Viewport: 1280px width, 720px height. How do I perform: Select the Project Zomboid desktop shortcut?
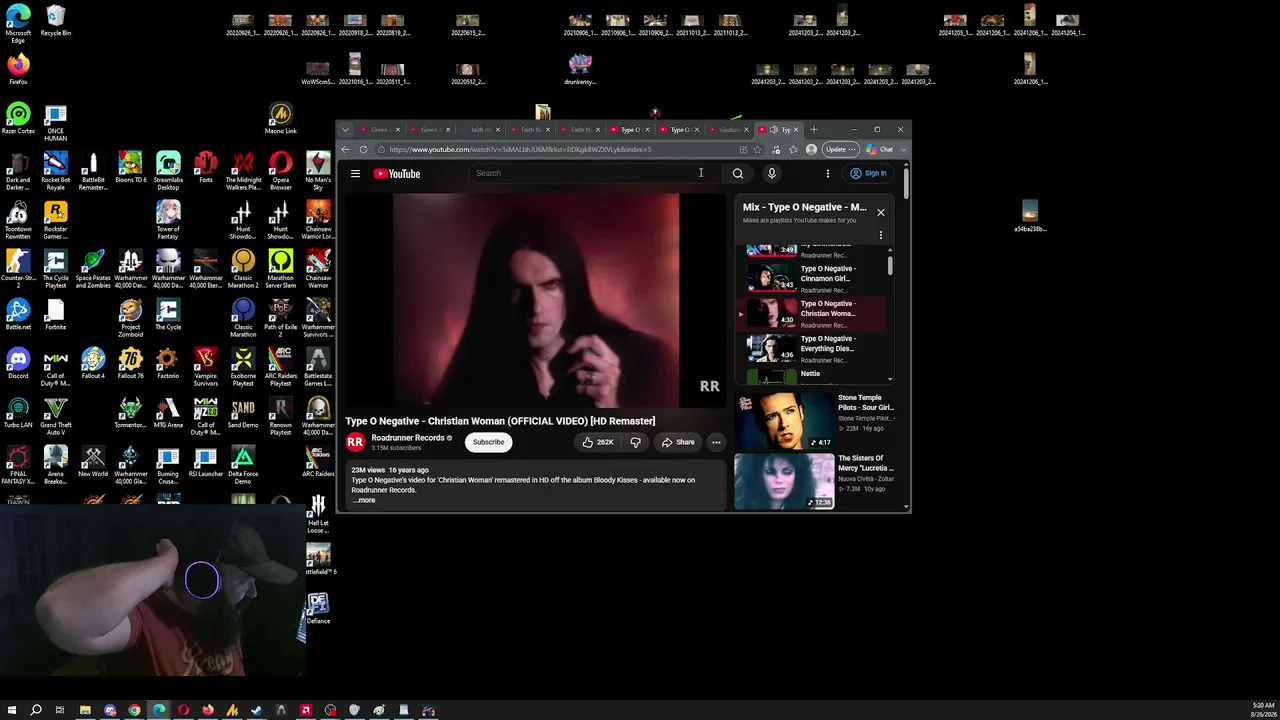pos(130,318)
